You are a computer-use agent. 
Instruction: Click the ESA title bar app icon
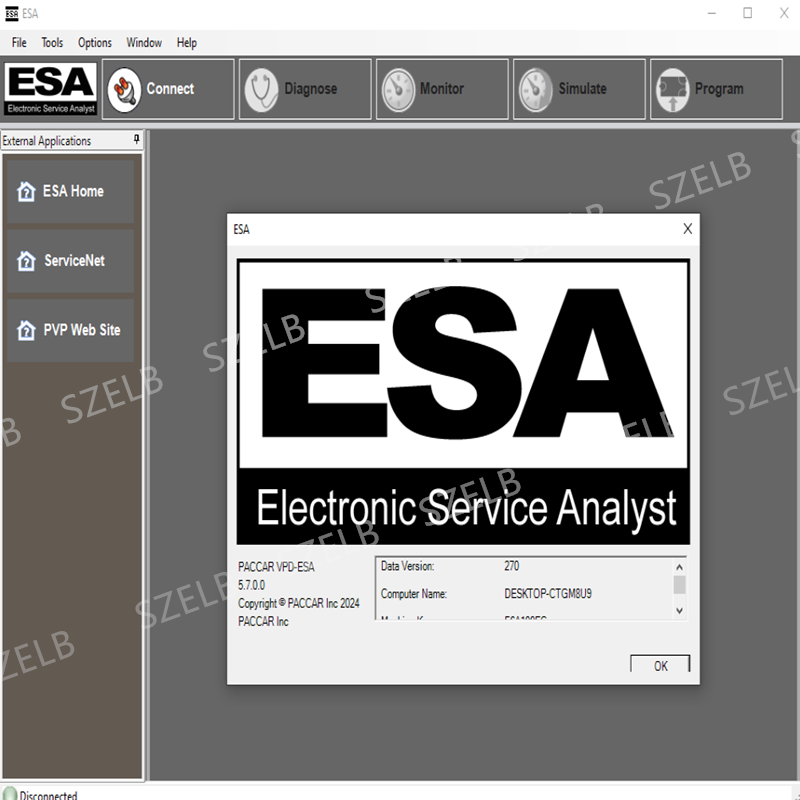(x=11, y=13)
